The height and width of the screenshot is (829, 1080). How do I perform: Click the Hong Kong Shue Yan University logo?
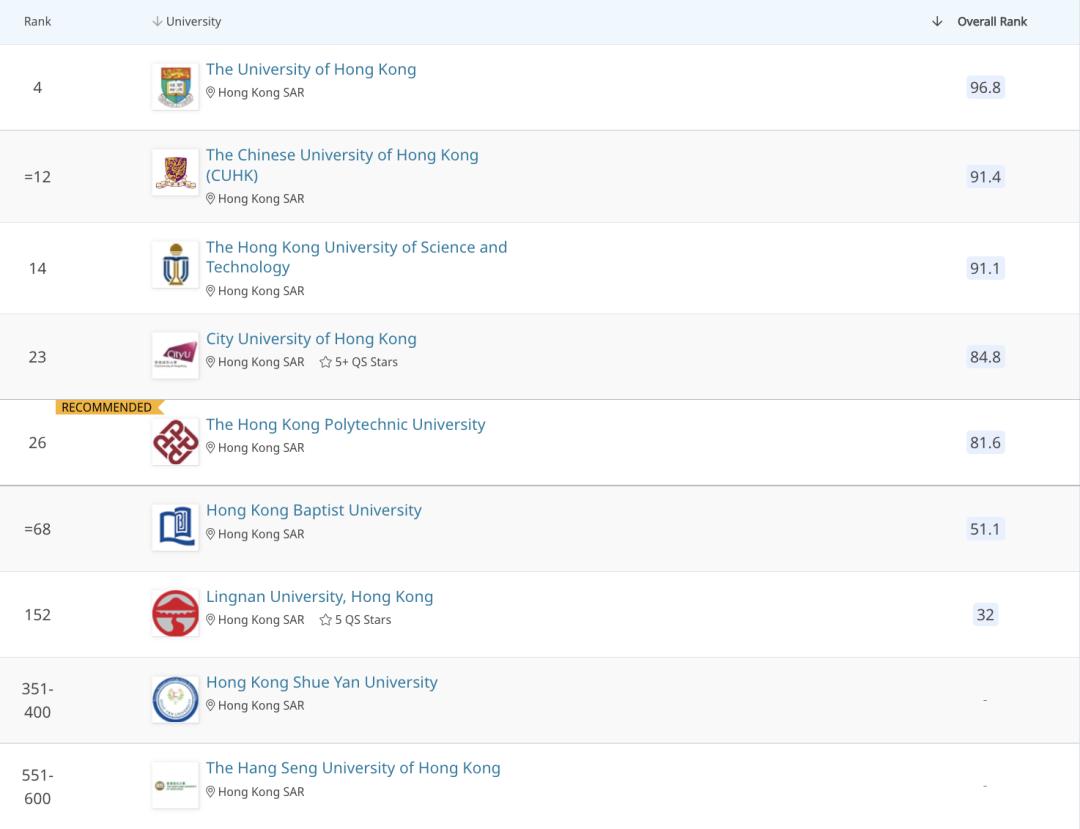pos(175,699)
